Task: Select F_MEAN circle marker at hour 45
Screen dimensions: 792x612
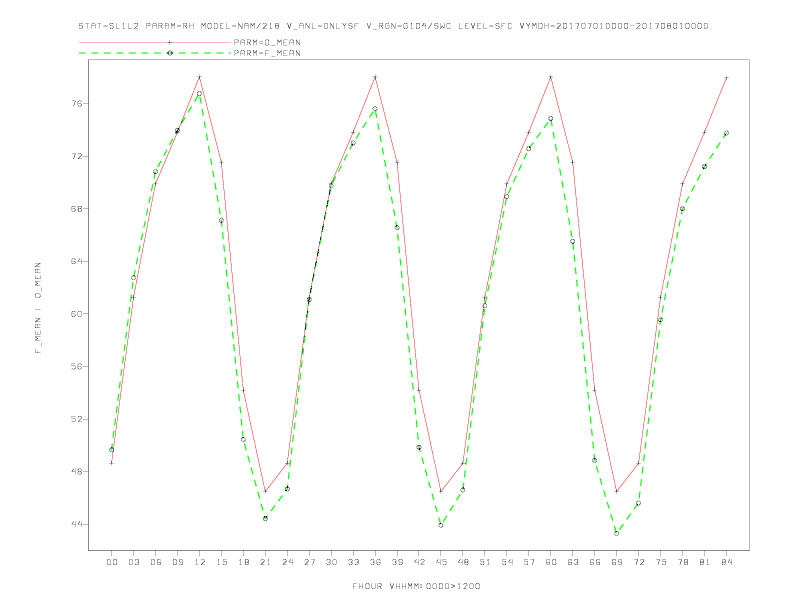Action: coord(441,525)
